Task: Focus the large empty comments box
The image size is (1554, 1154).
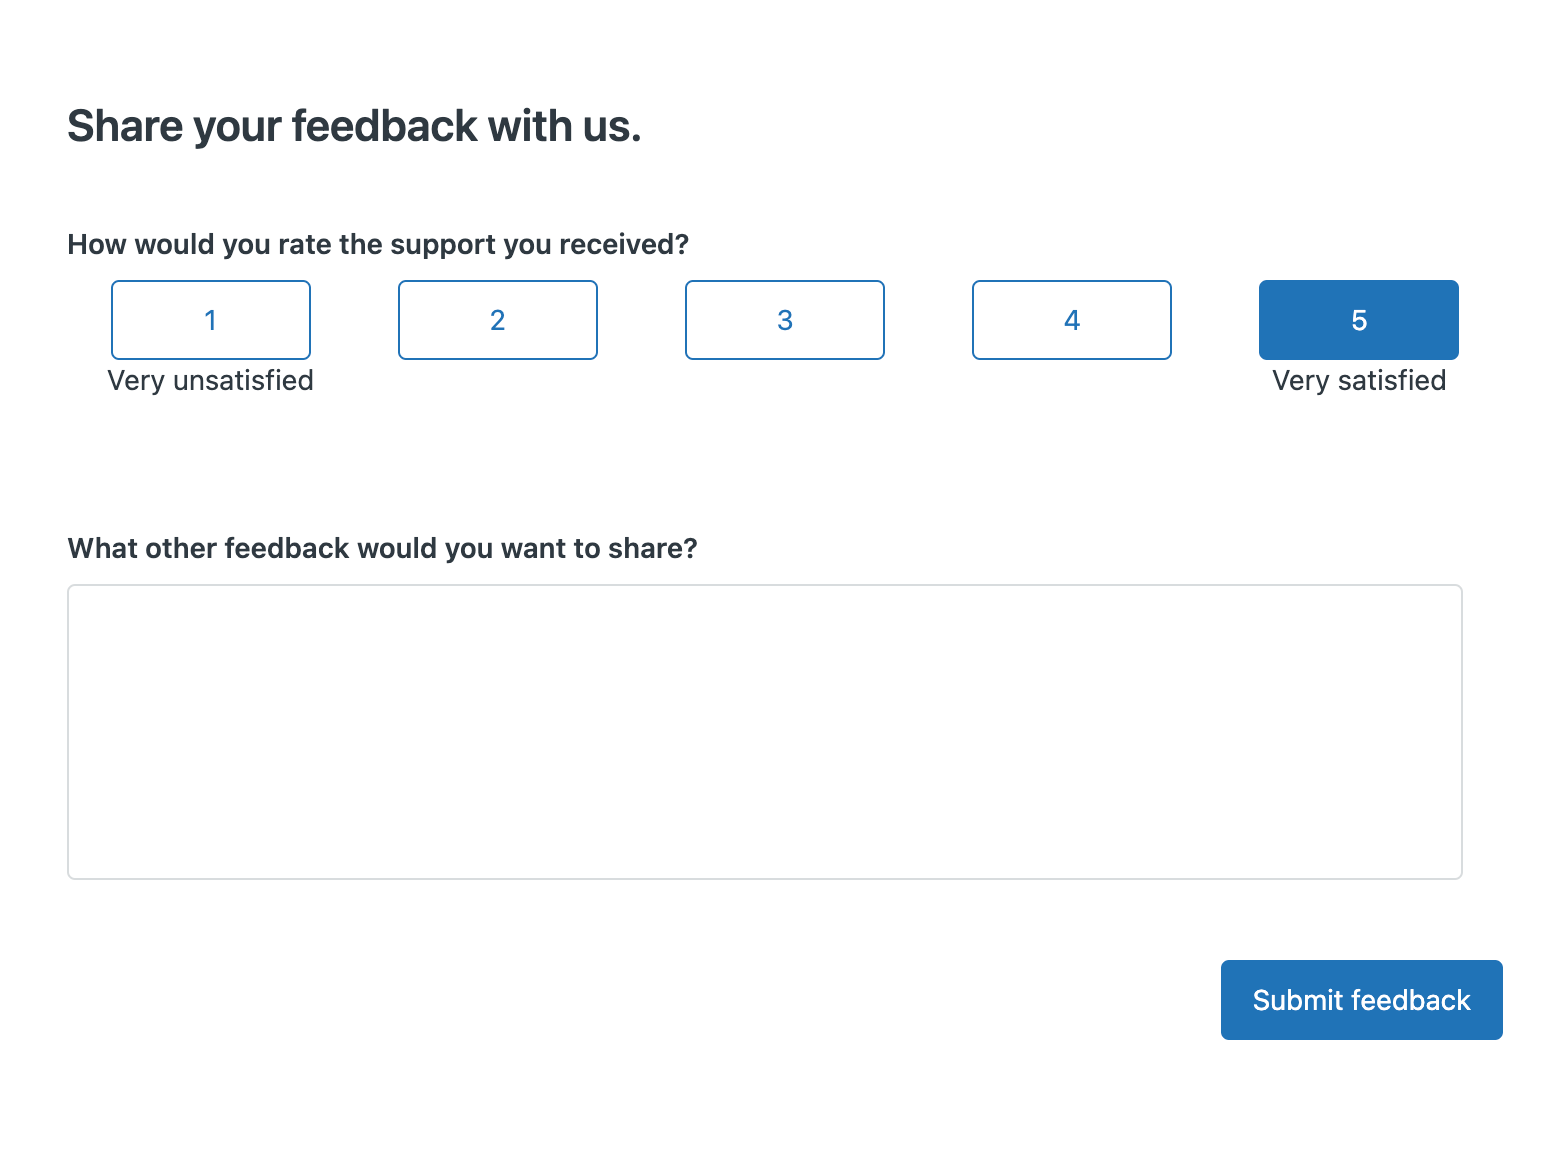Action: 765,732
